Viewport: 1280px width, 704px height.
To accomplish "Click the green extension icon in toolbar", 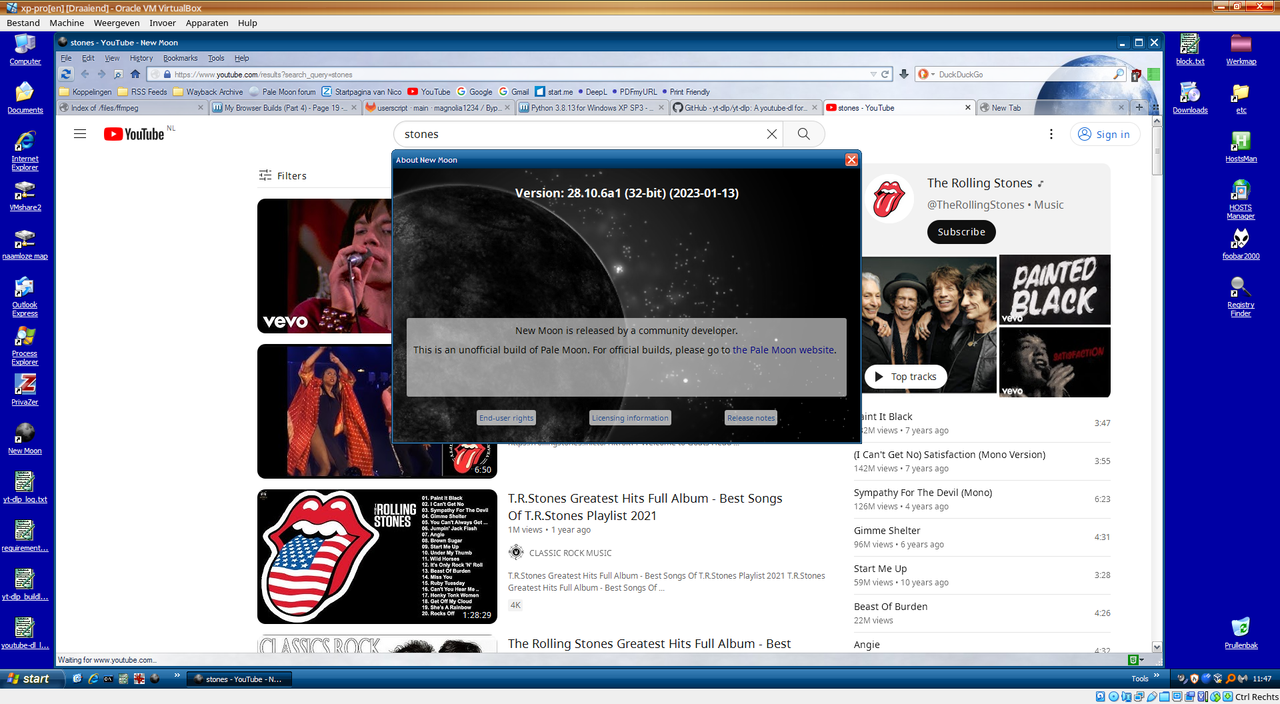I will pyautogui.click(x=1153, y=74).
